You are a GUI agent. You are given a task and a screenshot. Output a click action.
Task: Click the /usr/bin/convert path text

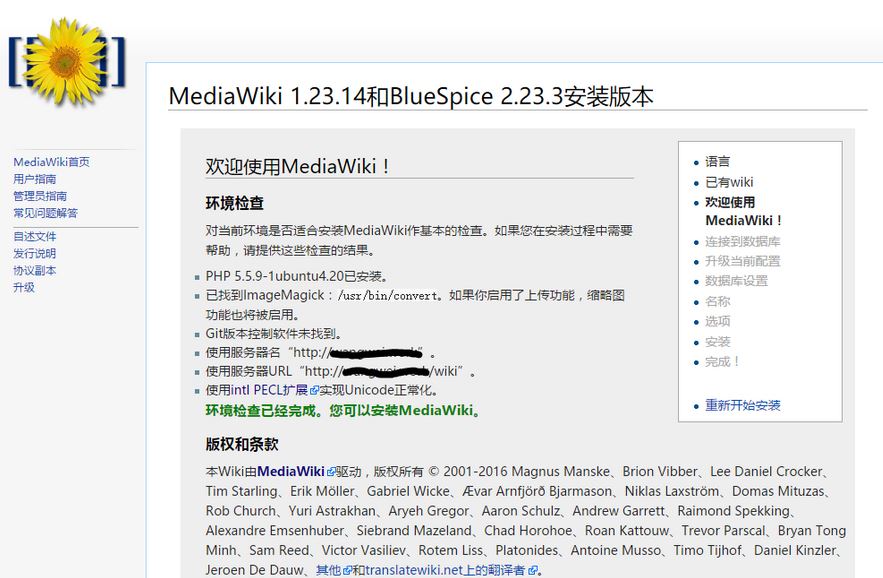[387, 296]
